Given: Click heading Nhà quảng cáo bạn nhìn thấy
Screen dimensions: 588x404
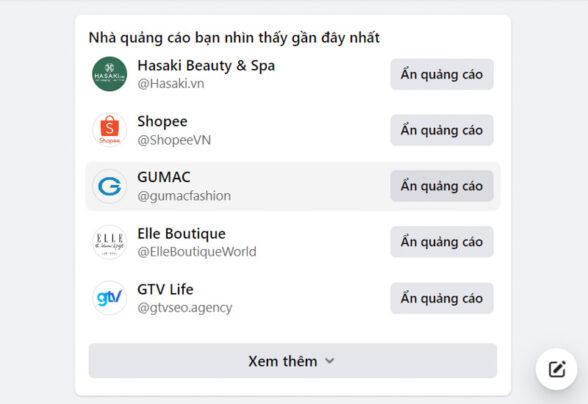Looking at the screenshot, I should (x=234, y=38).
